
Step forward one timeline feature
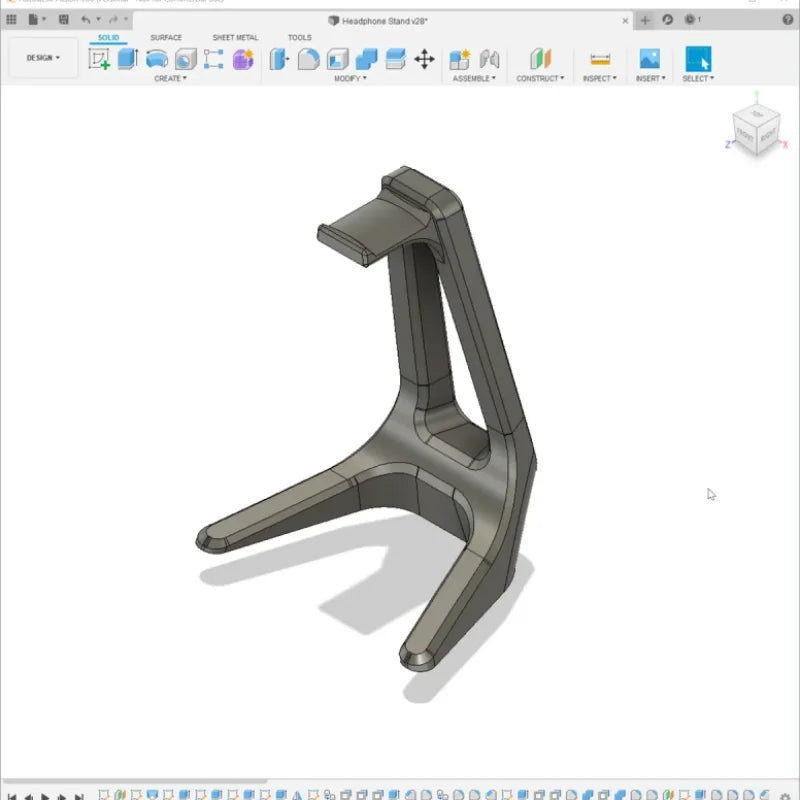click(x=62, y=796)
